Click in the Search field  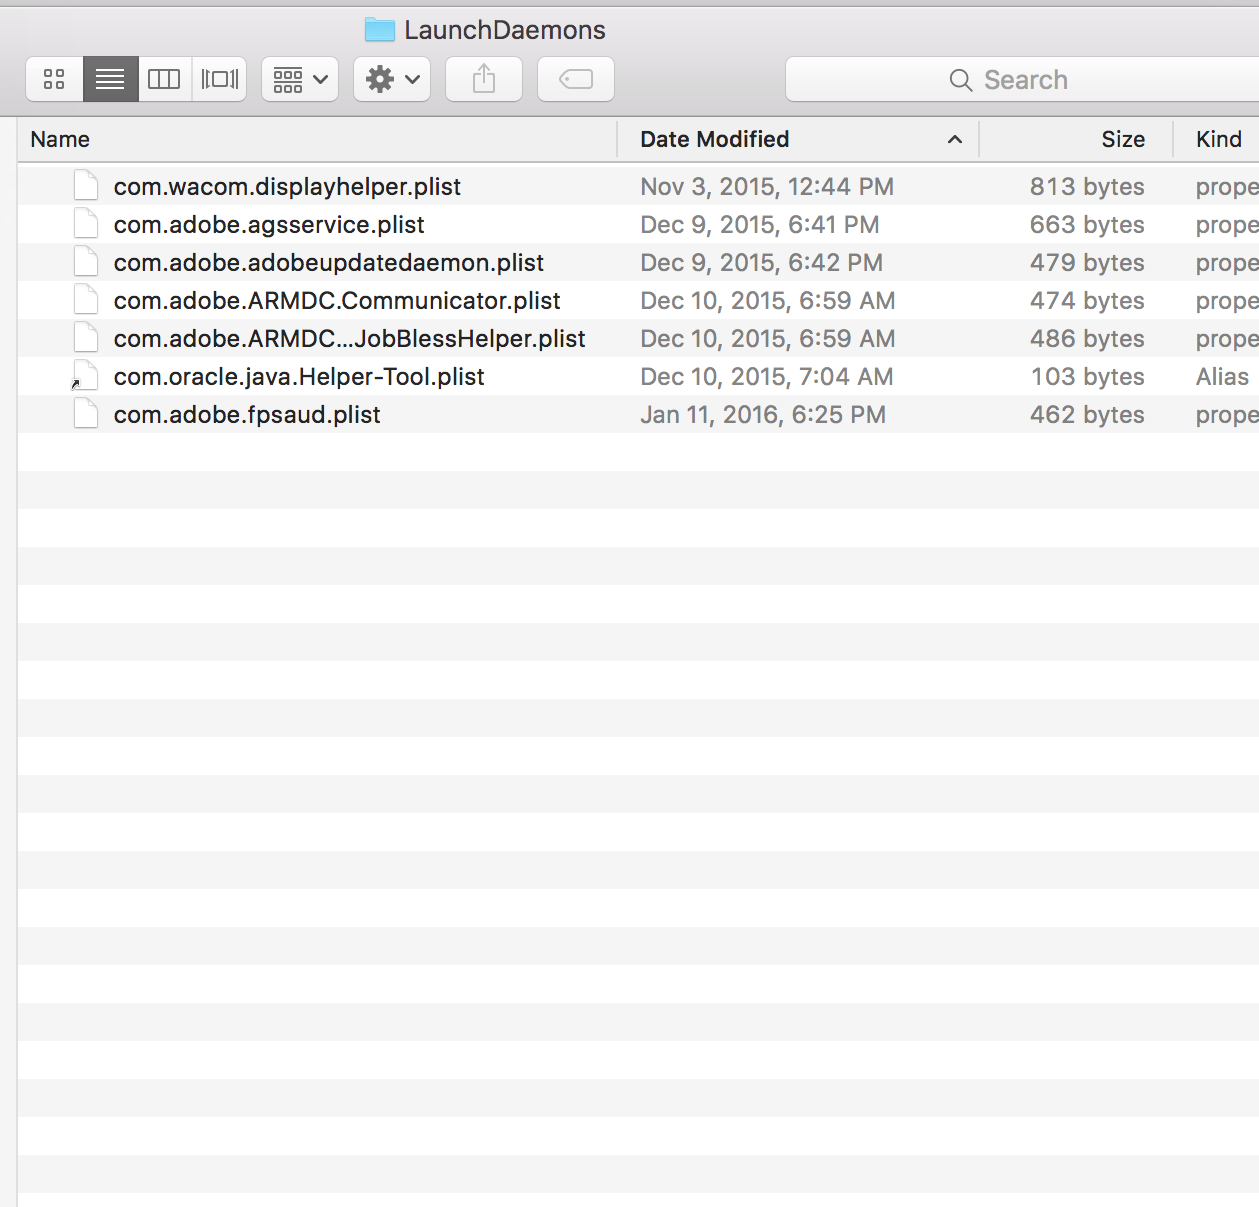tap(1022, 79)
